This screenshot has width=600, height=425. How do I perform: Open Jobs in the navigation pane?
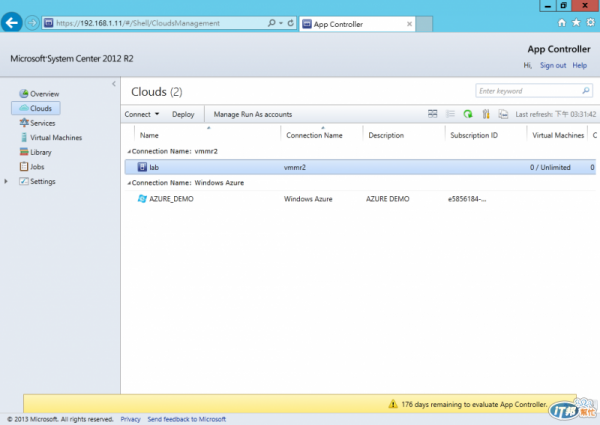click(x=32, y=166)
